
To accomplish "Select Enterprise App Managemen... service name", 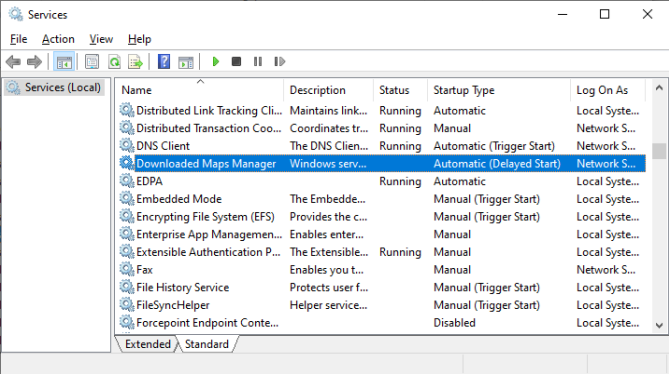I will coord(209,234).
